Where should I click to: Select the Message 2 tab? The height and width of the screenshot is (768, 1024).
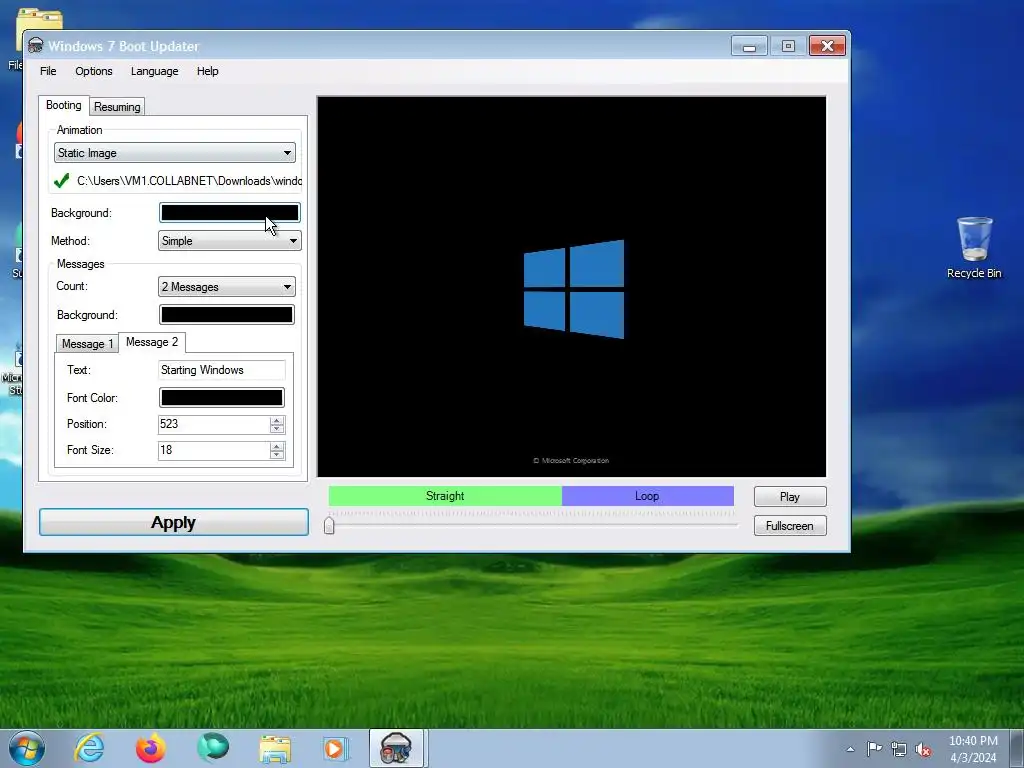(152, 342)
